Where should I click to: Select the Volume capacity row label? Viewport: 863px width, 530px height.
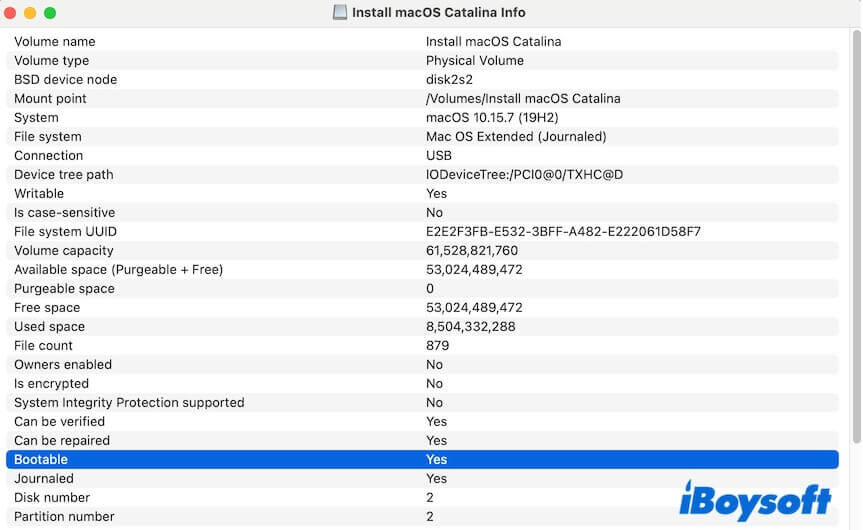click(x=64, y=251)
